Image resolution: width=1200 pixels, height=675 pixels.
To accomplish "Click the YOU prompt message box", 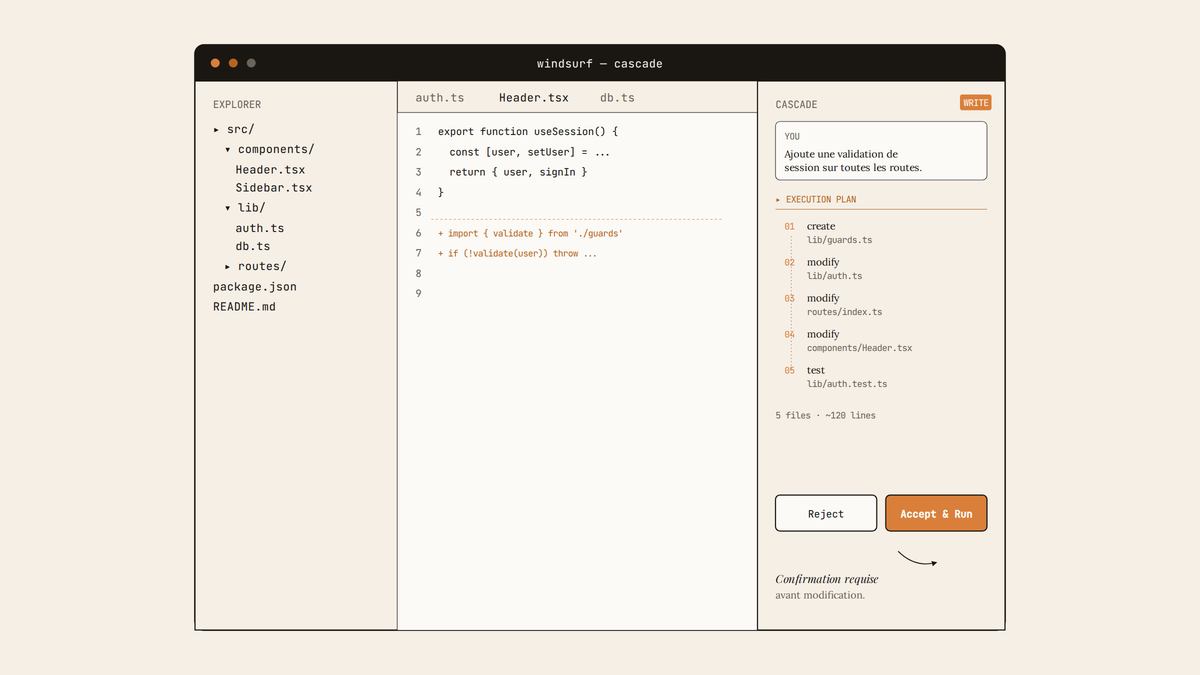I will 881,151.
